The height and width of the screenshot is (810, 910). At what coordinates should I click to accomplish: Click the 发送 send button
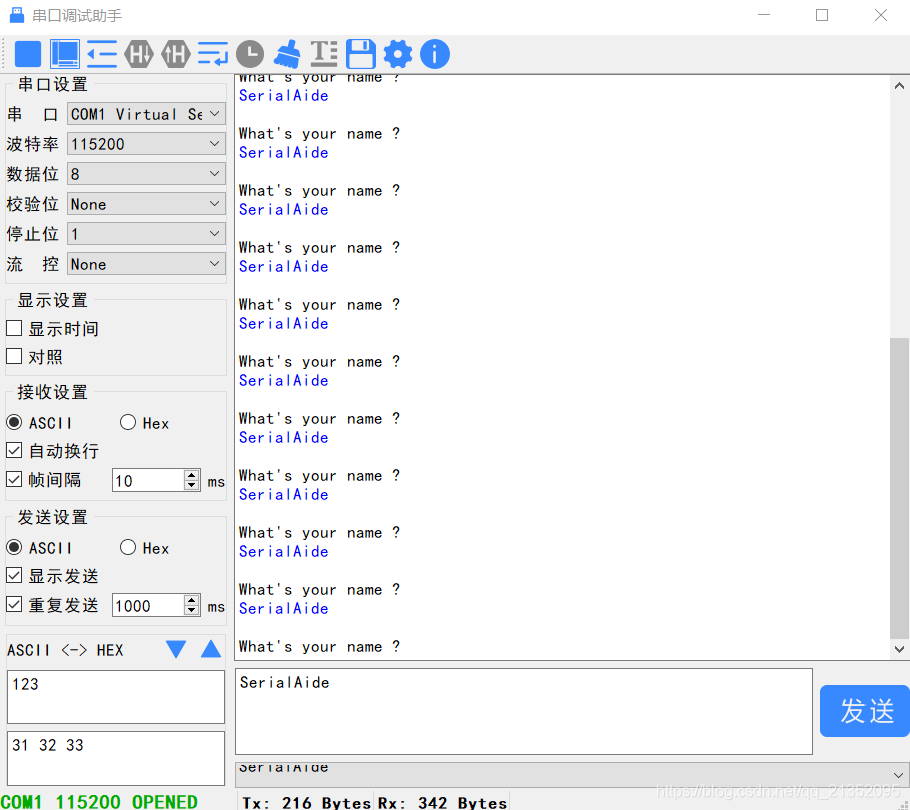[x=865, y=711]
